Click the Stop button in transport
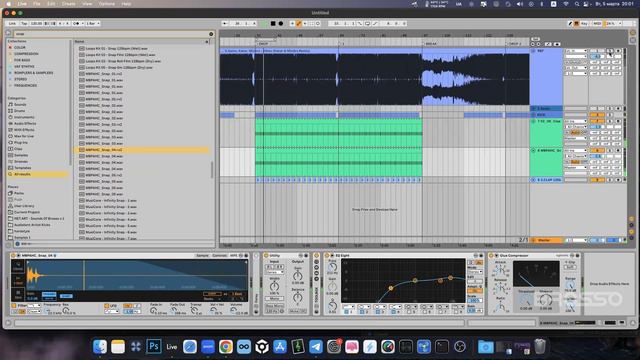Viewport: 640px width, 360px height. point(273,24)
